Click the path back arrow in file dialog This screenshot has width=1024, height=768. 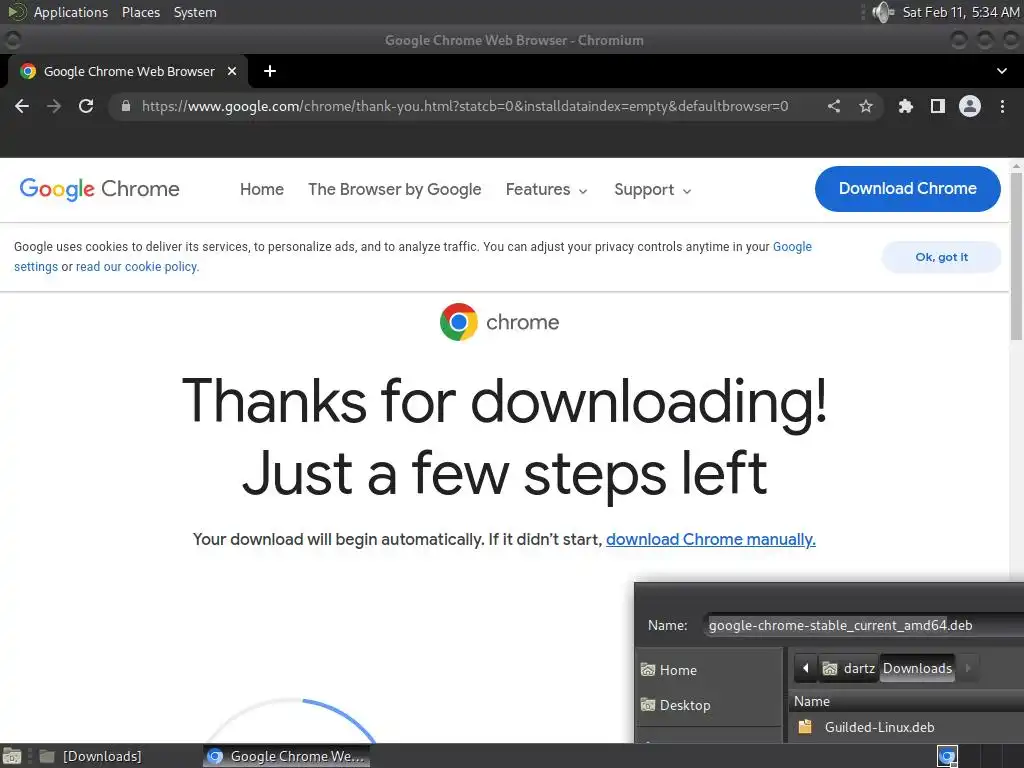click(x=805, y=668)
